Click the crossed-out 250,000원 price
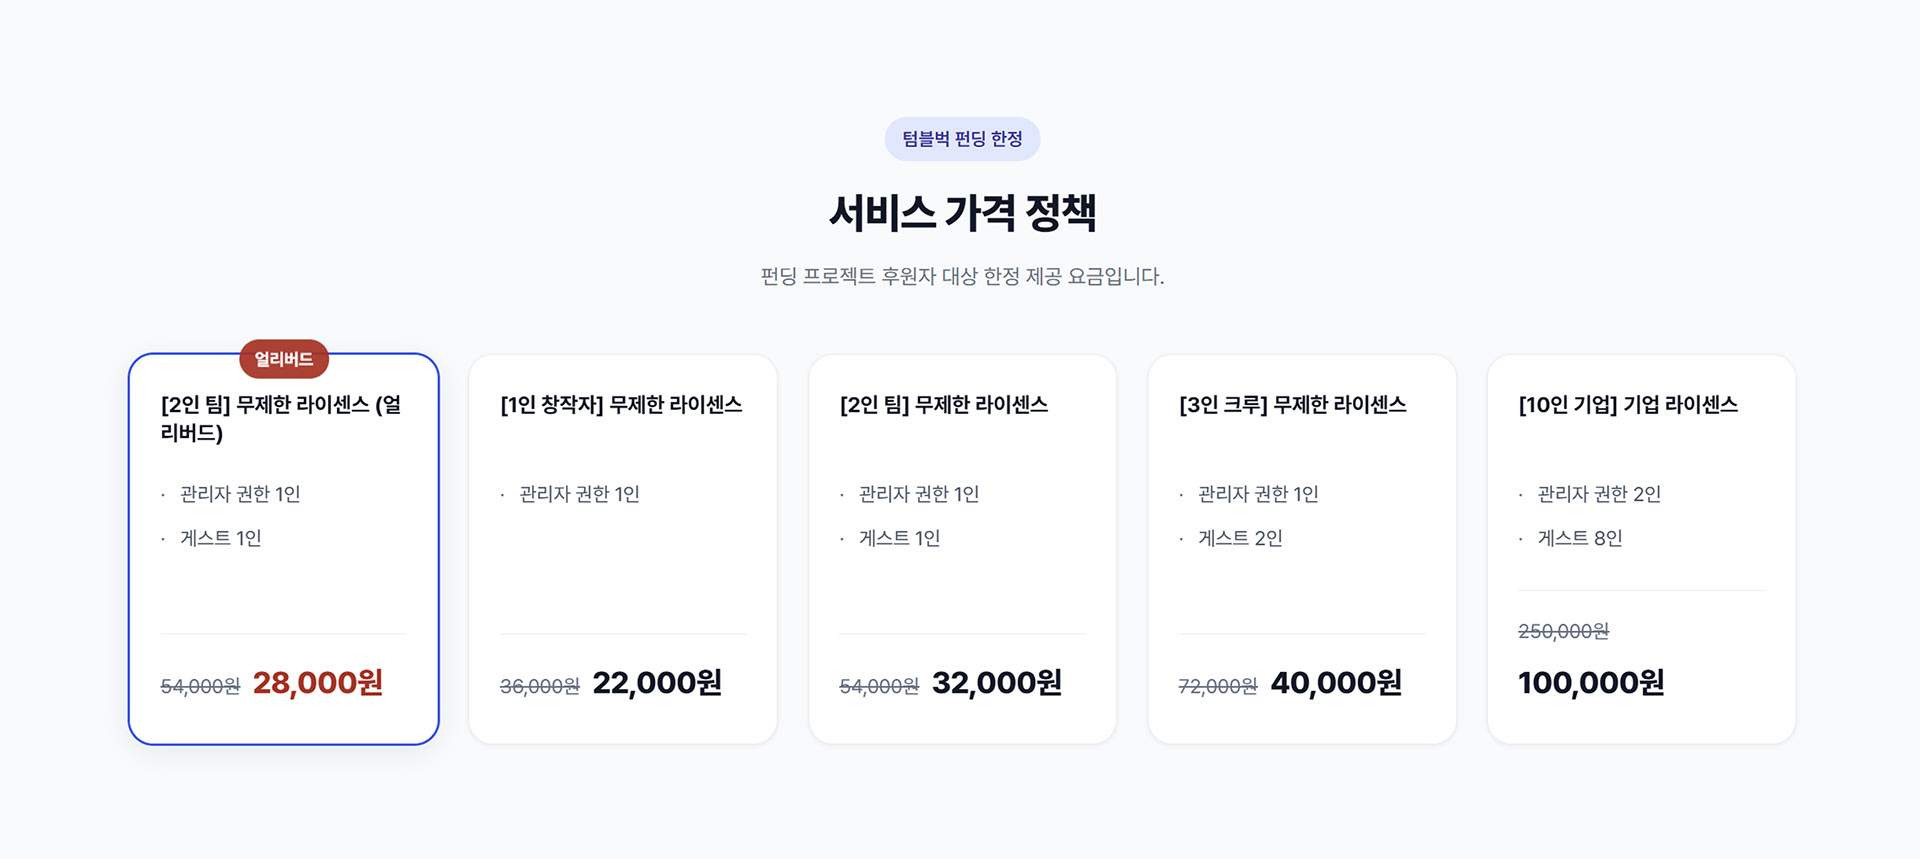Image resolution: width=1920 pixels, height=859 pixels. [x=1563, y=631]
